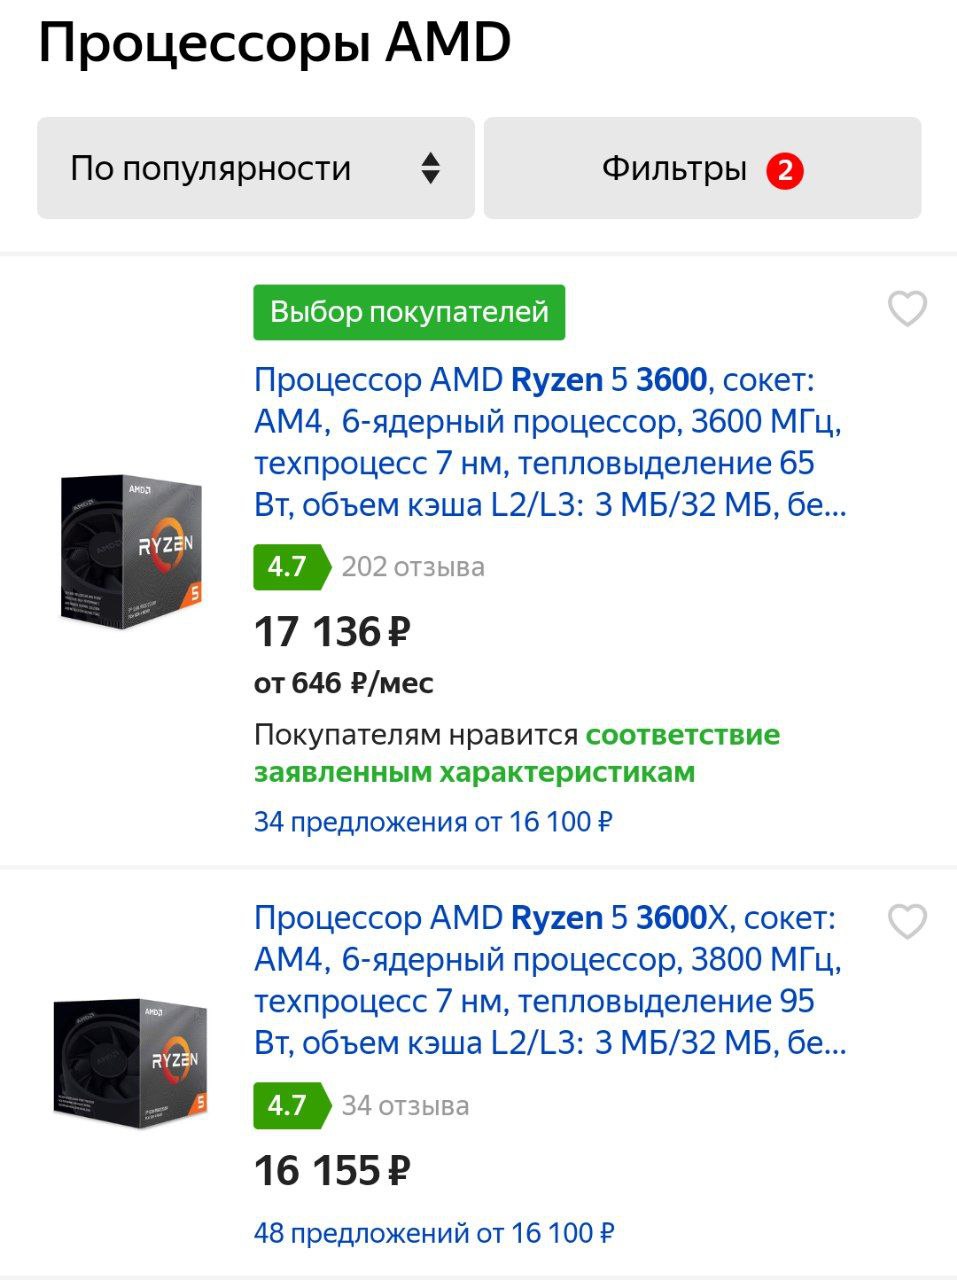Click the 17 136 ₽ price
This screenshot has width=957, height=1280.
coord(332,632)
